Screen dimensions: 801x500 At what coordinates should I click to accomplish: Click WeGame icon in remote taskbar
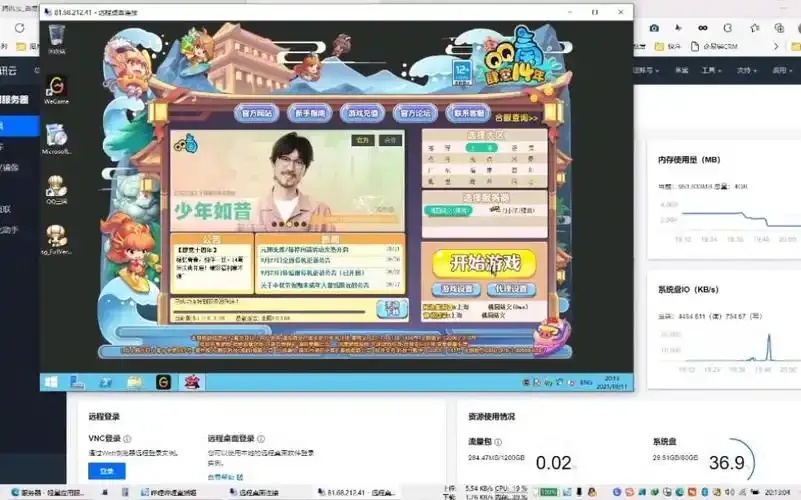pos(163,382)
